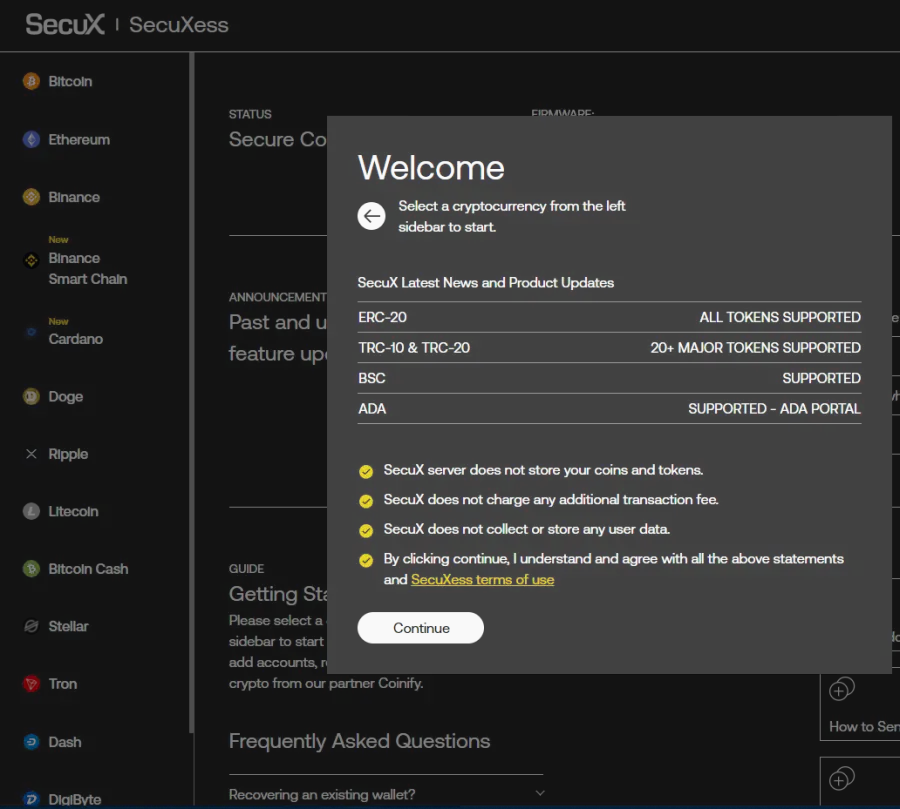Click the Bitcoin Cash icon
Screen dimensions: 900x809
pos(31,569)
